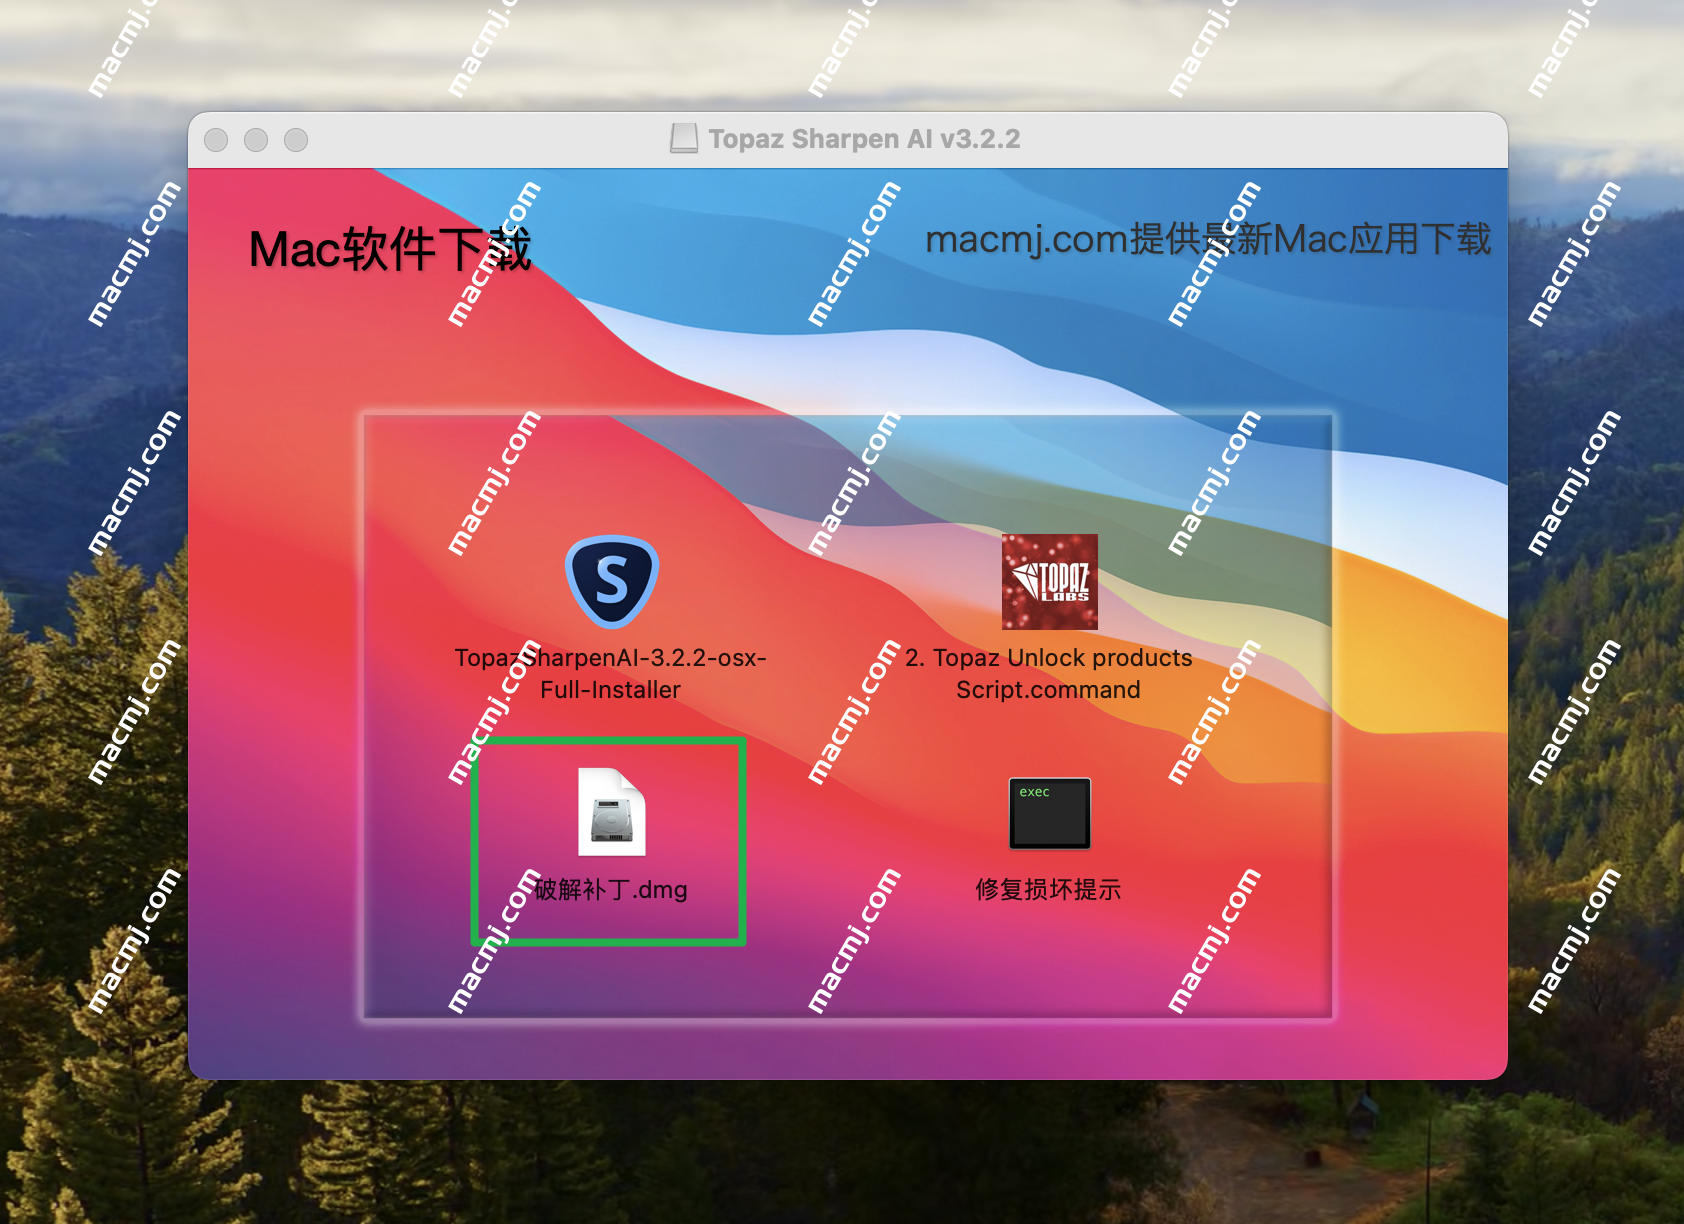Click the exec icon for 修复损坏提示
This screenshot has width=1684, height=1224.
[x=1049, y=813]
